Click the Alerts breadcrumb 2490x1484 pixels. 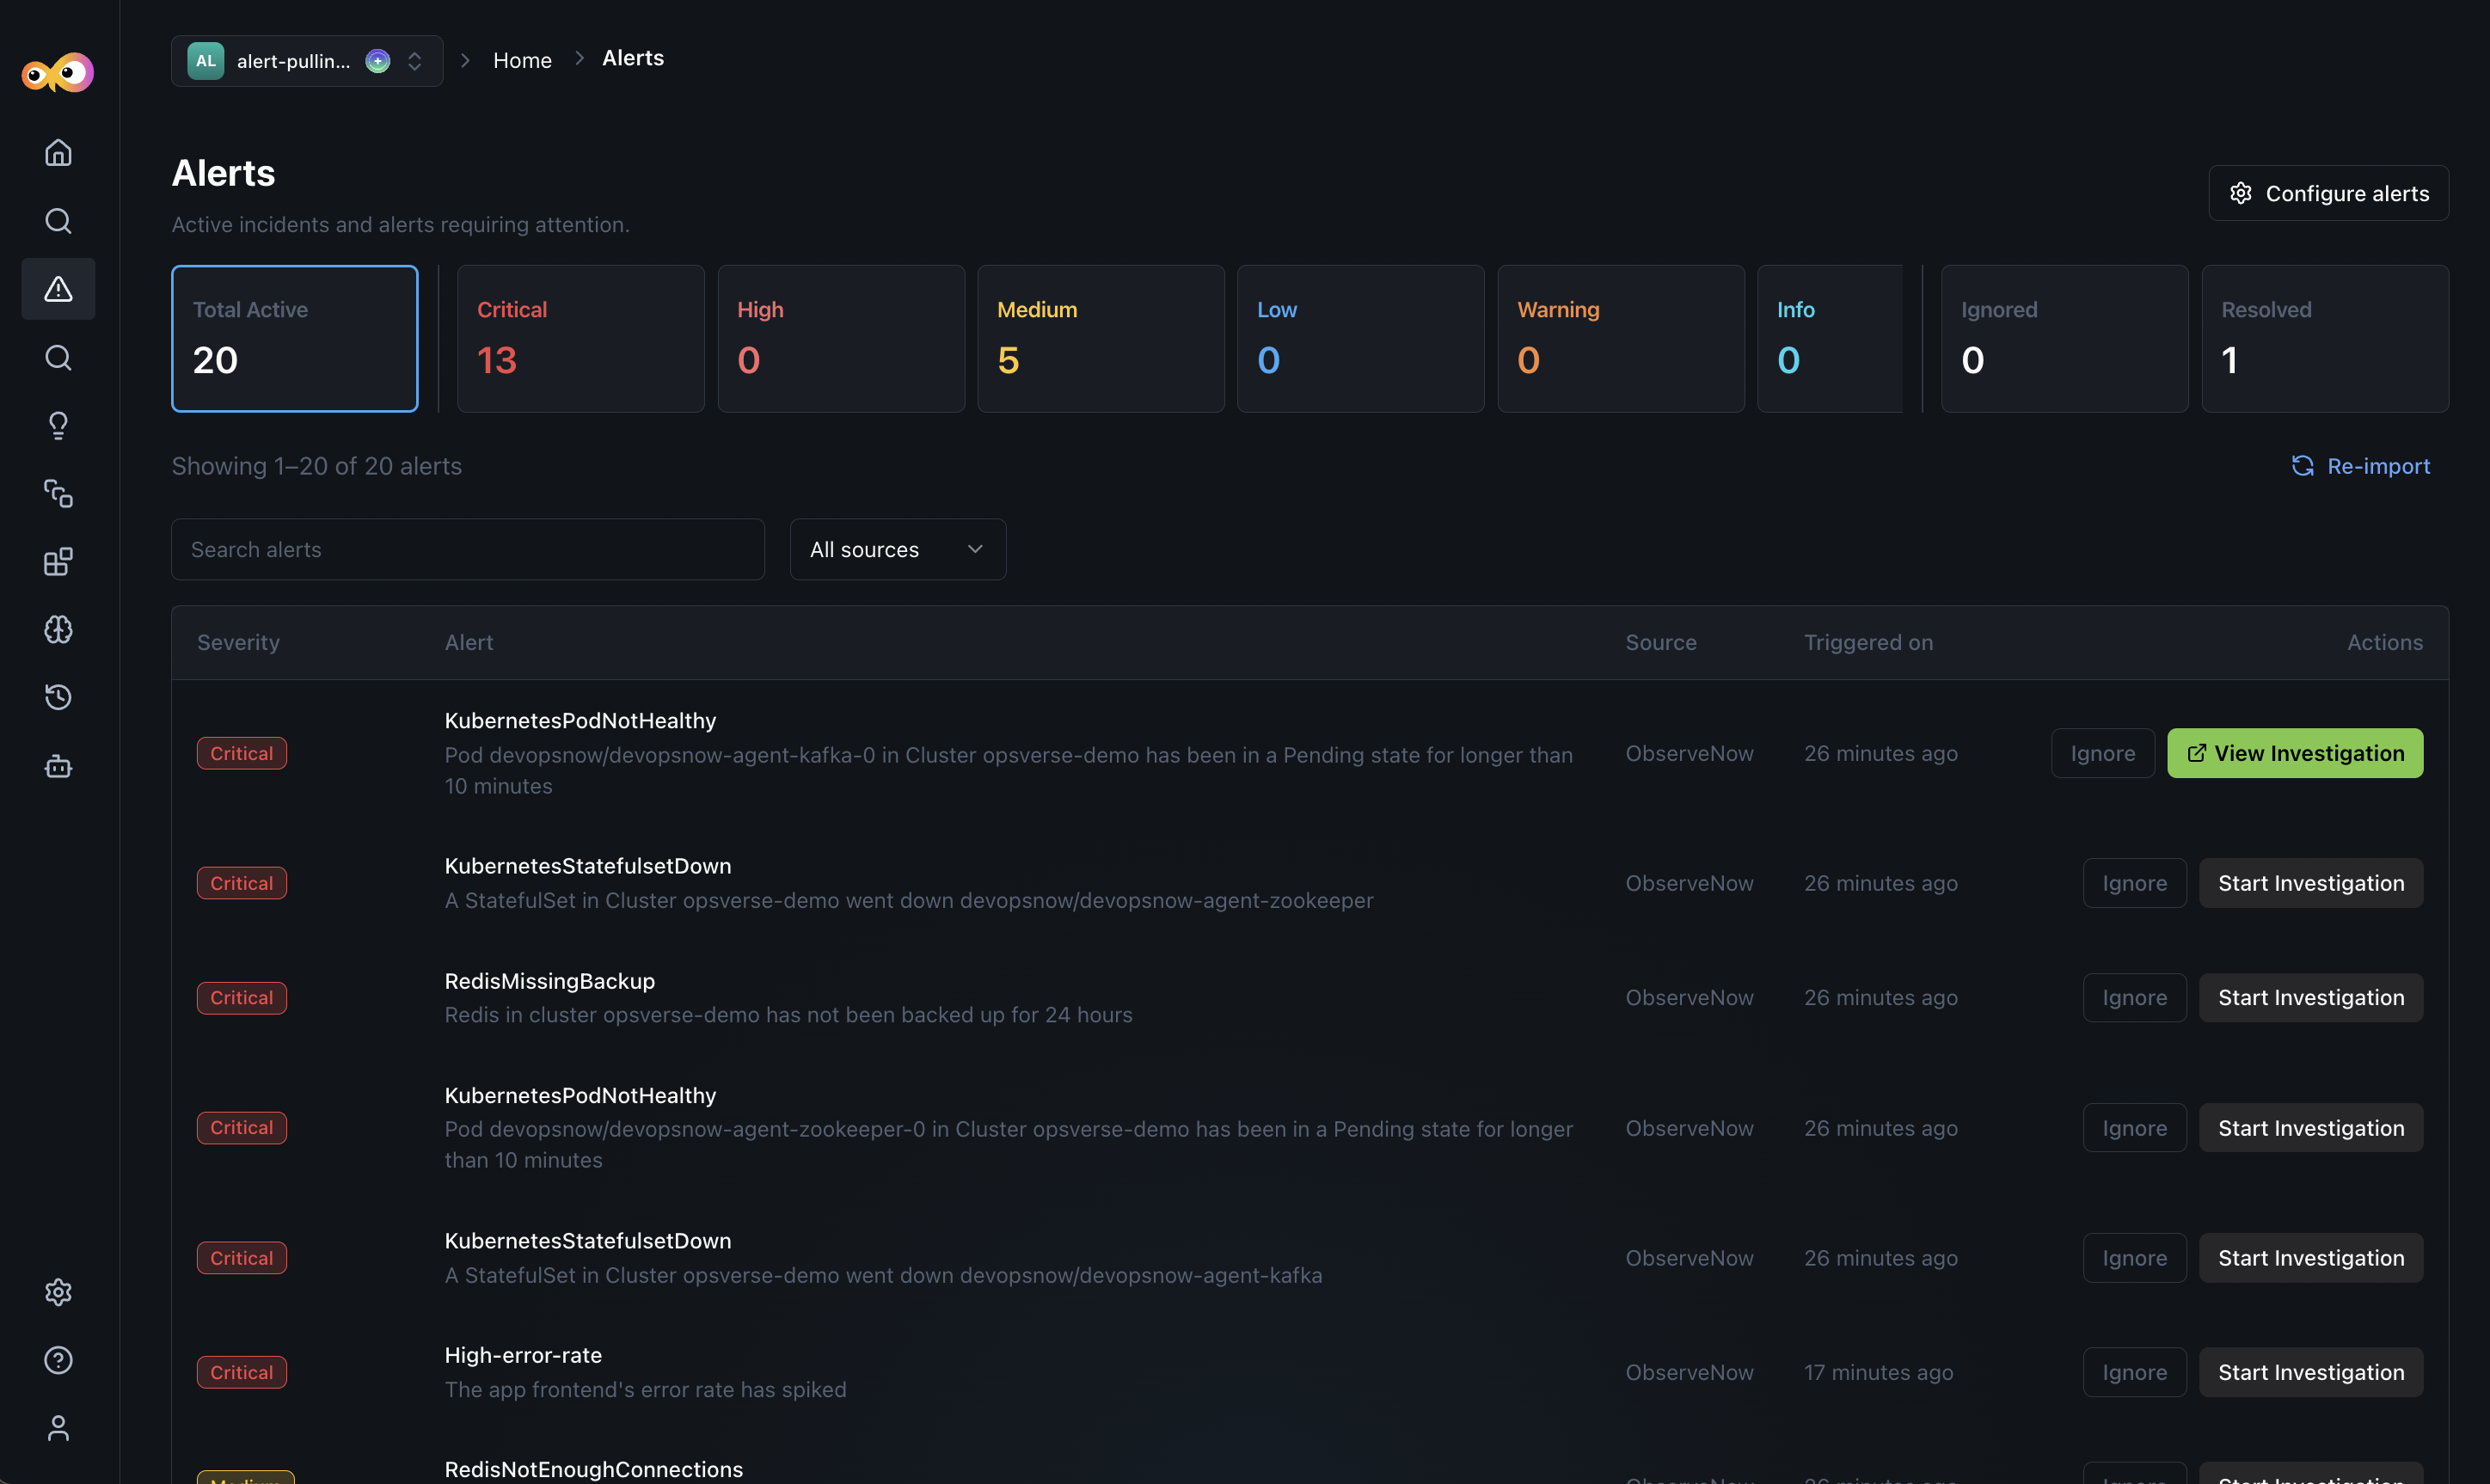[633, 58]
